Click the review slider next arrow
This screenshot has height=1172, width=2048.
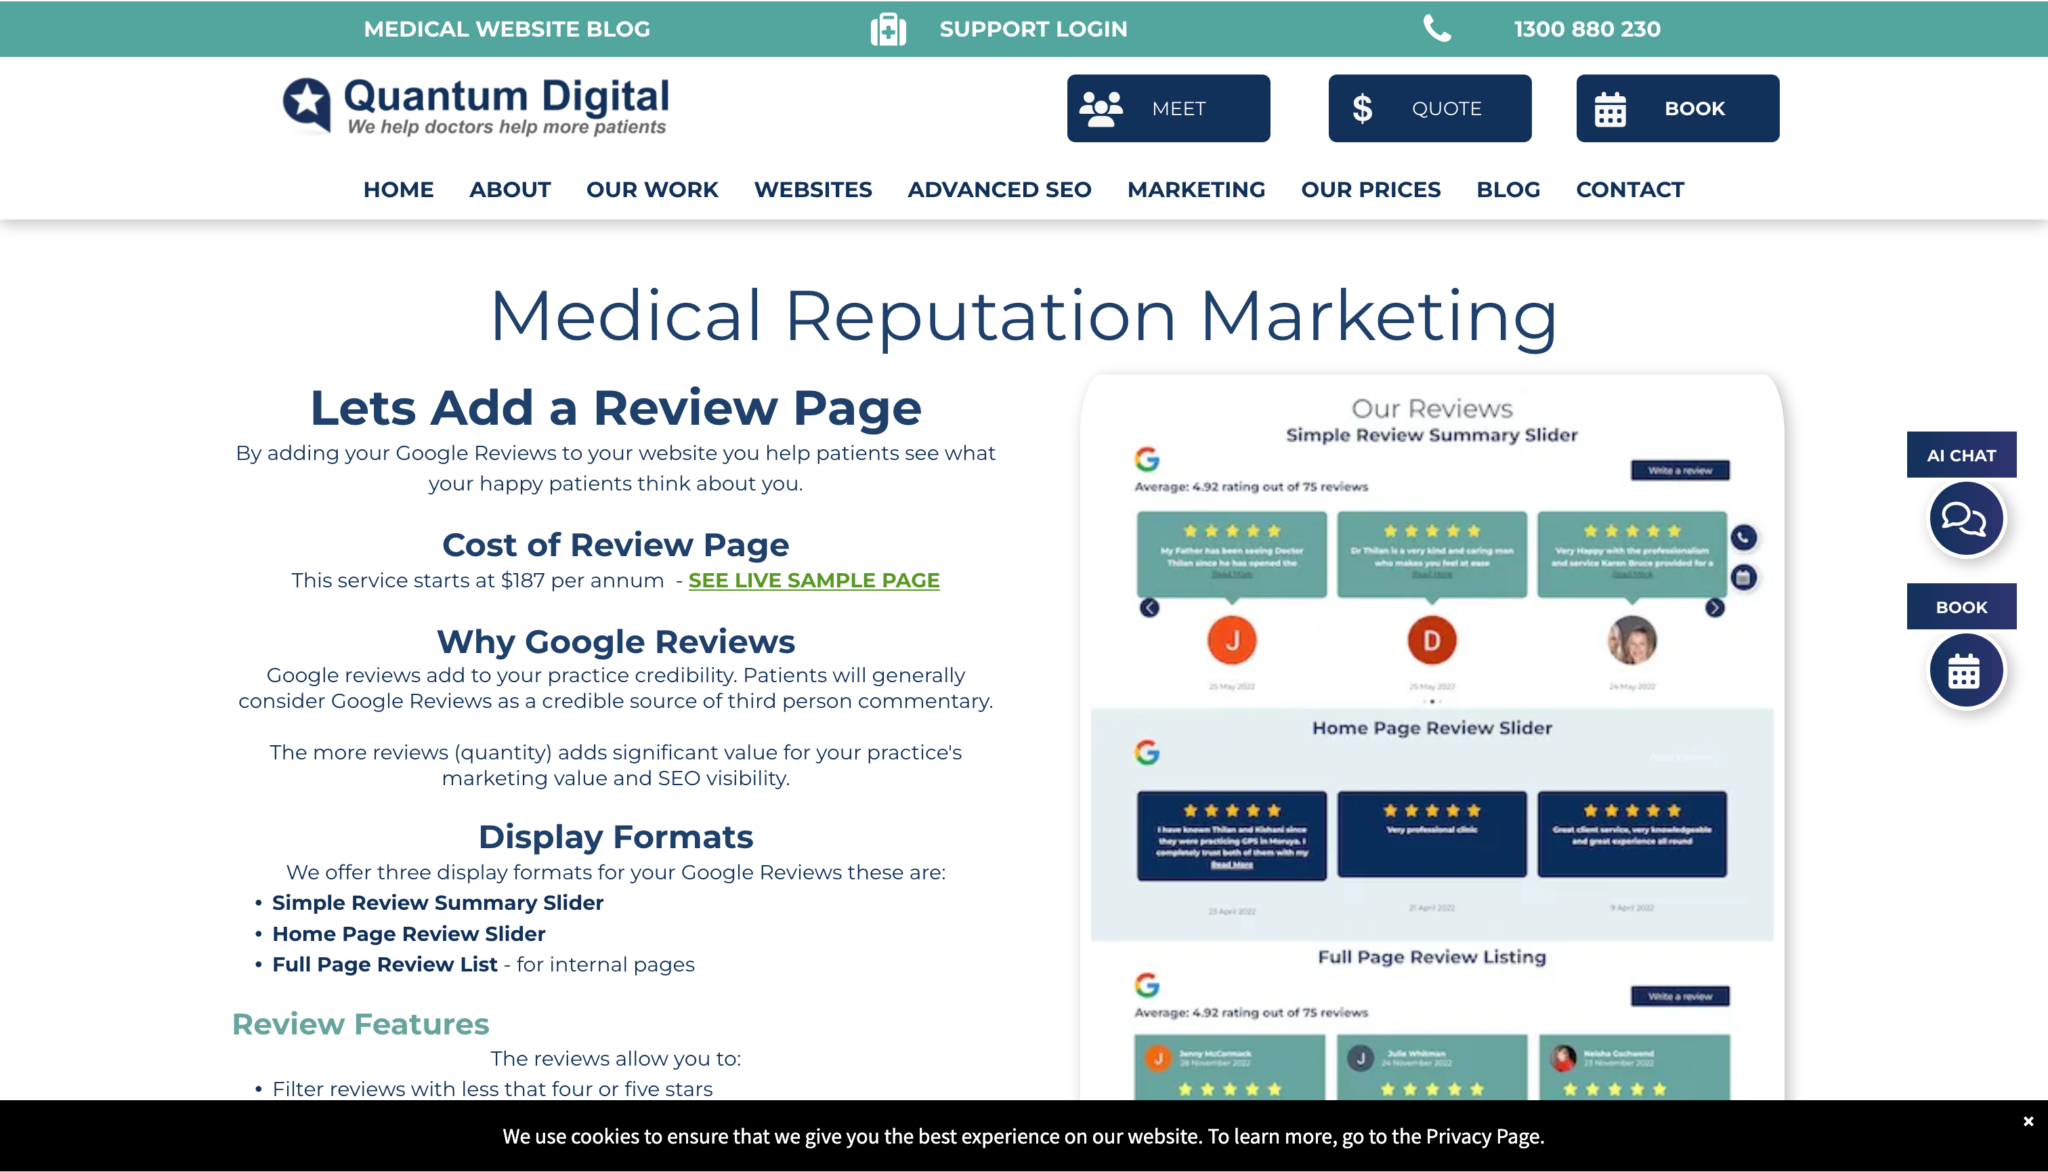[1715, 608]
